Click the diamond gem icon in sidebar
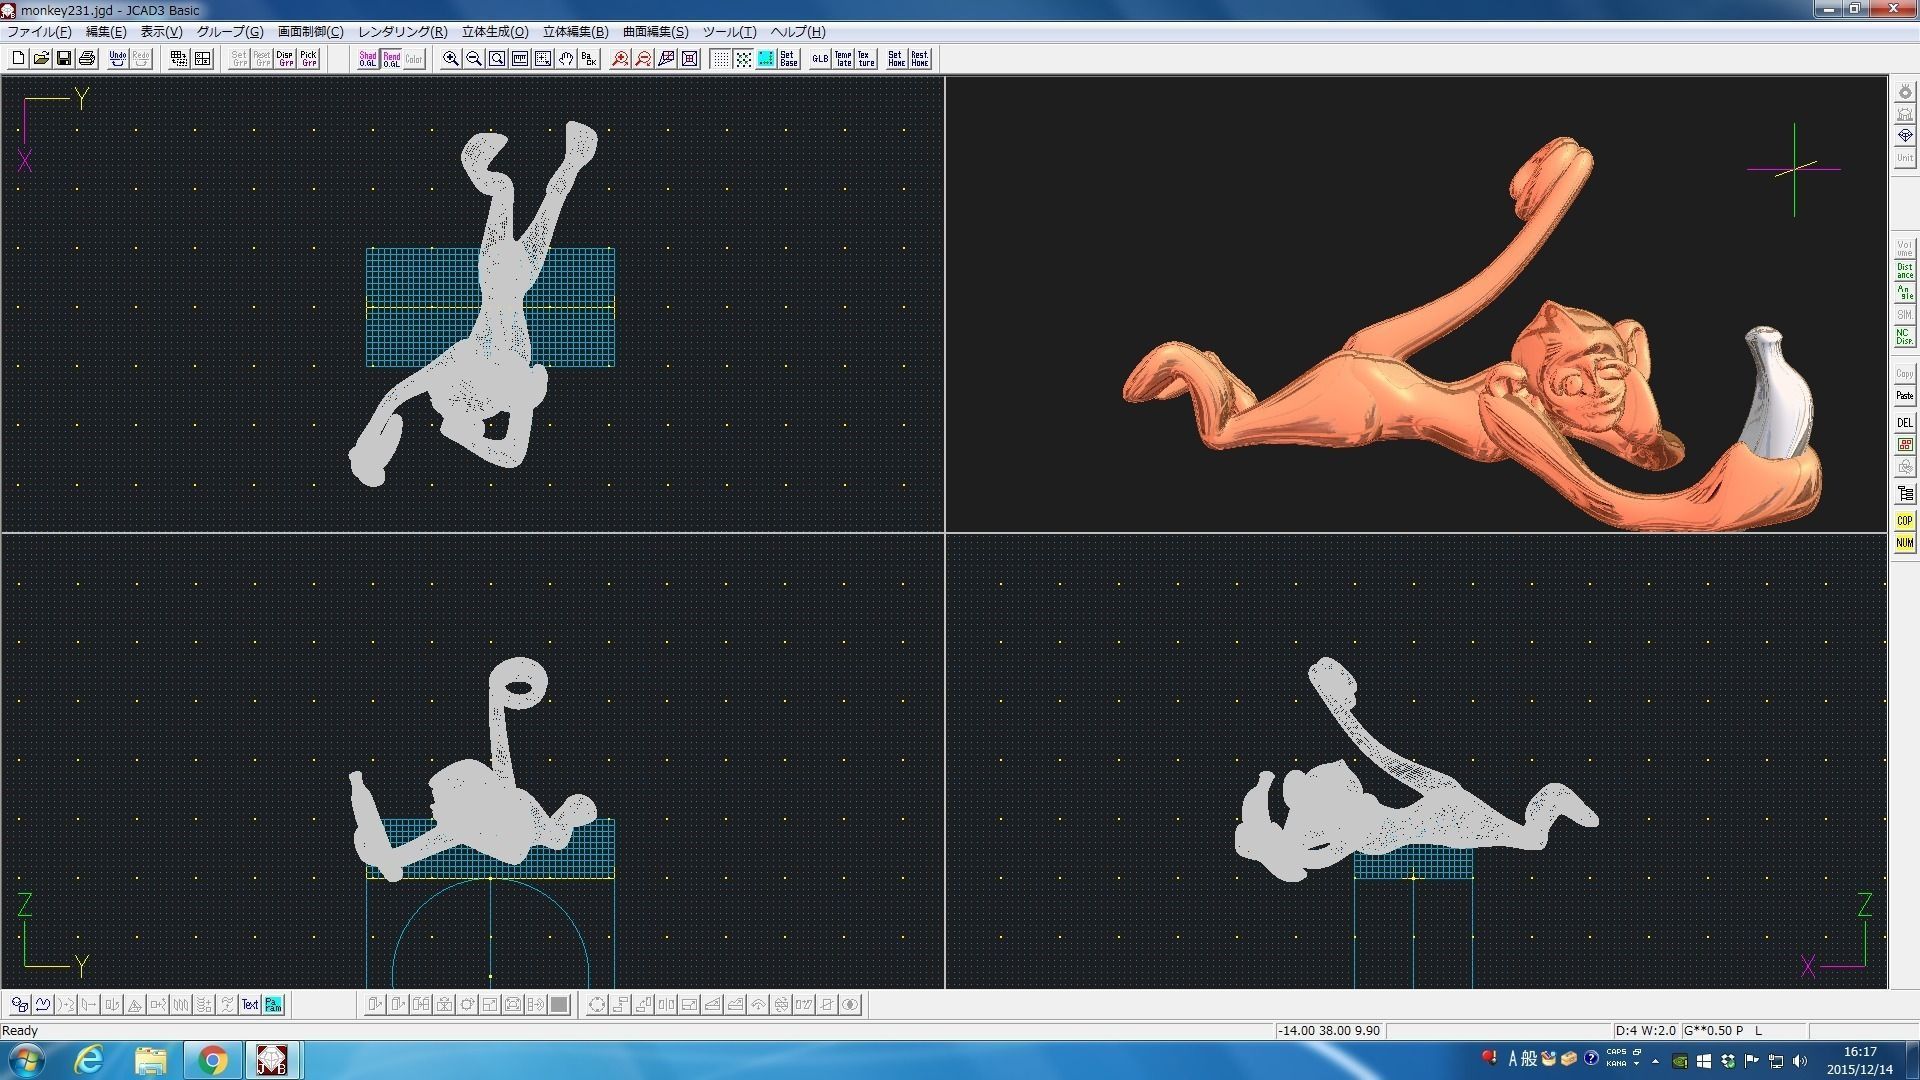Screen dimensions: 1920x1080 [1904, 136]
